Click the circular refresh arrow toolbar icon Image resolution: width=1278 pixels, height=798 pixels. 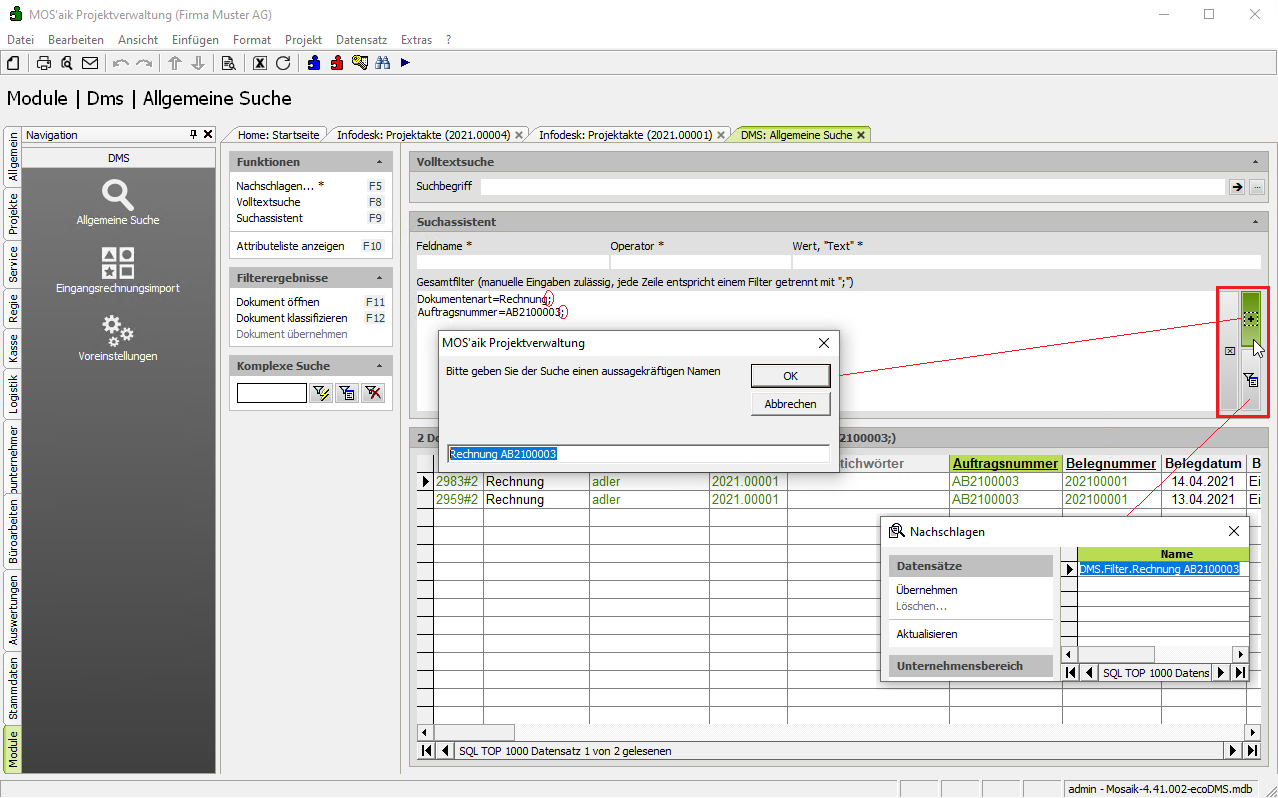(x=283, y=63)
